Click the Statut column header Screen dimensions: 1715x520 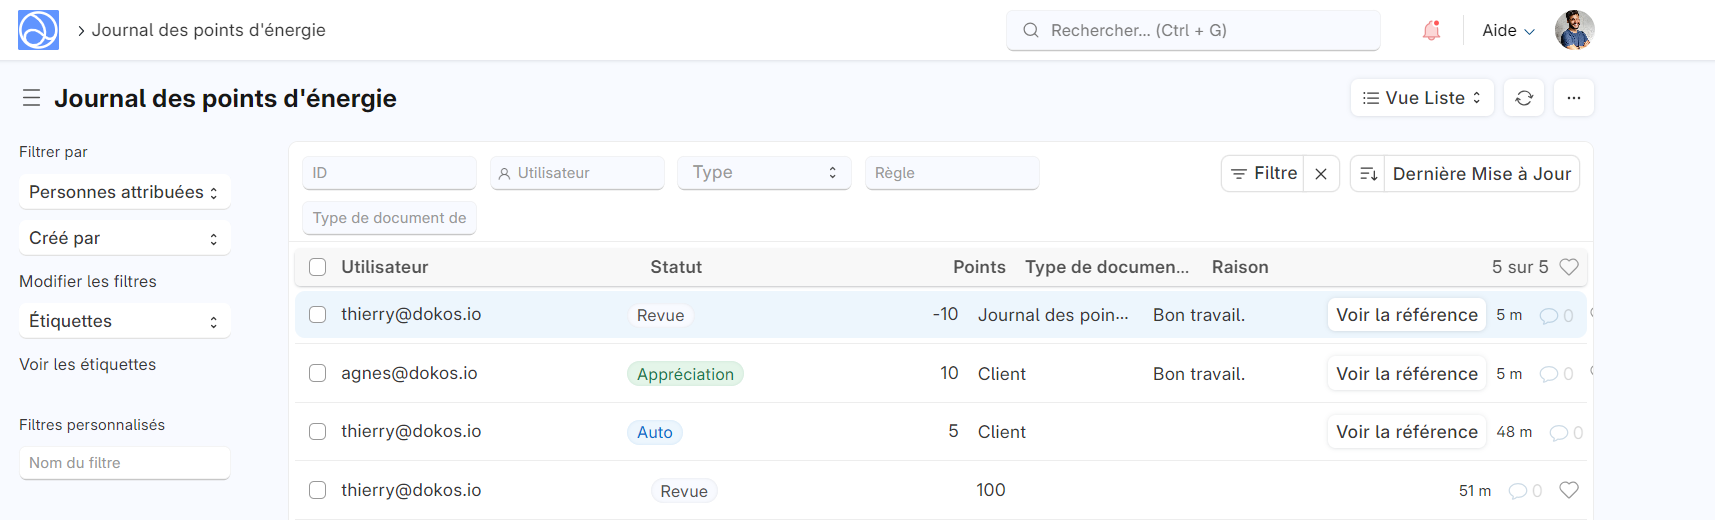coord(676,267)
